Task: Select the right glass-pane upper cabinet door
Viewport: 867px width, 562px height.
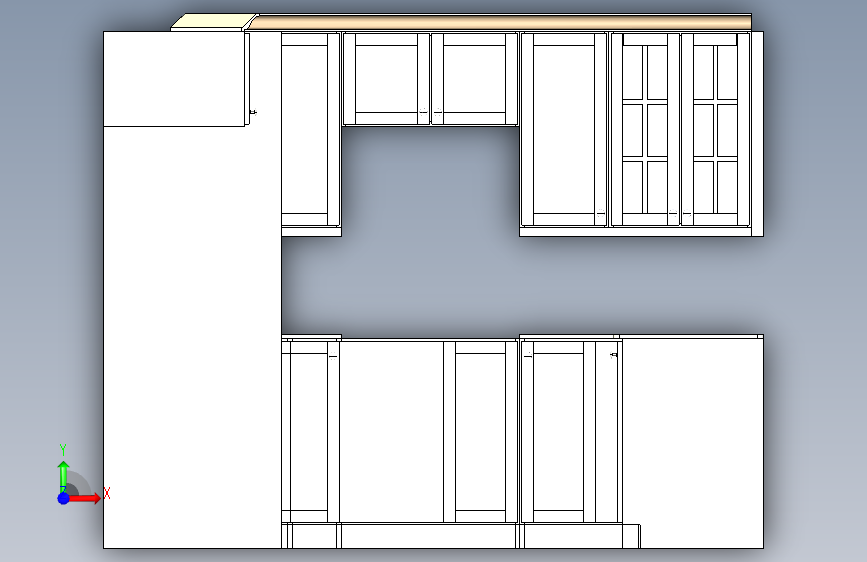Action: pyautogui.click(x=715, y=129)
